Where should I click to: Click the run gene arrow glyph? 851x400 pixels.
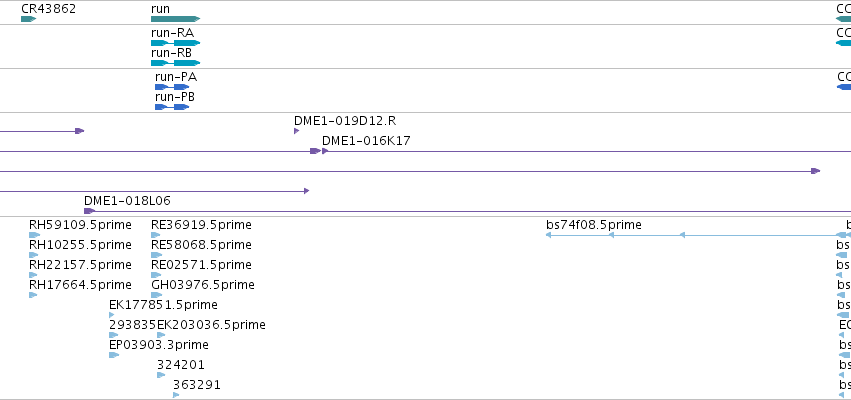[175, 19]
